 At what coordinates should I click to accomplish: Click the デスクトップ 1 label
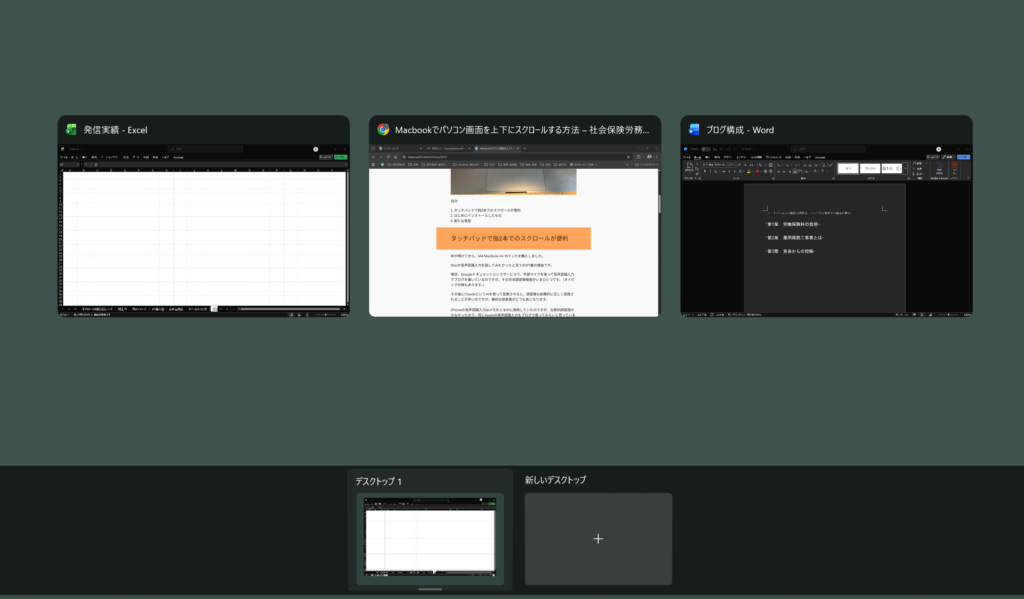[378, 481]
